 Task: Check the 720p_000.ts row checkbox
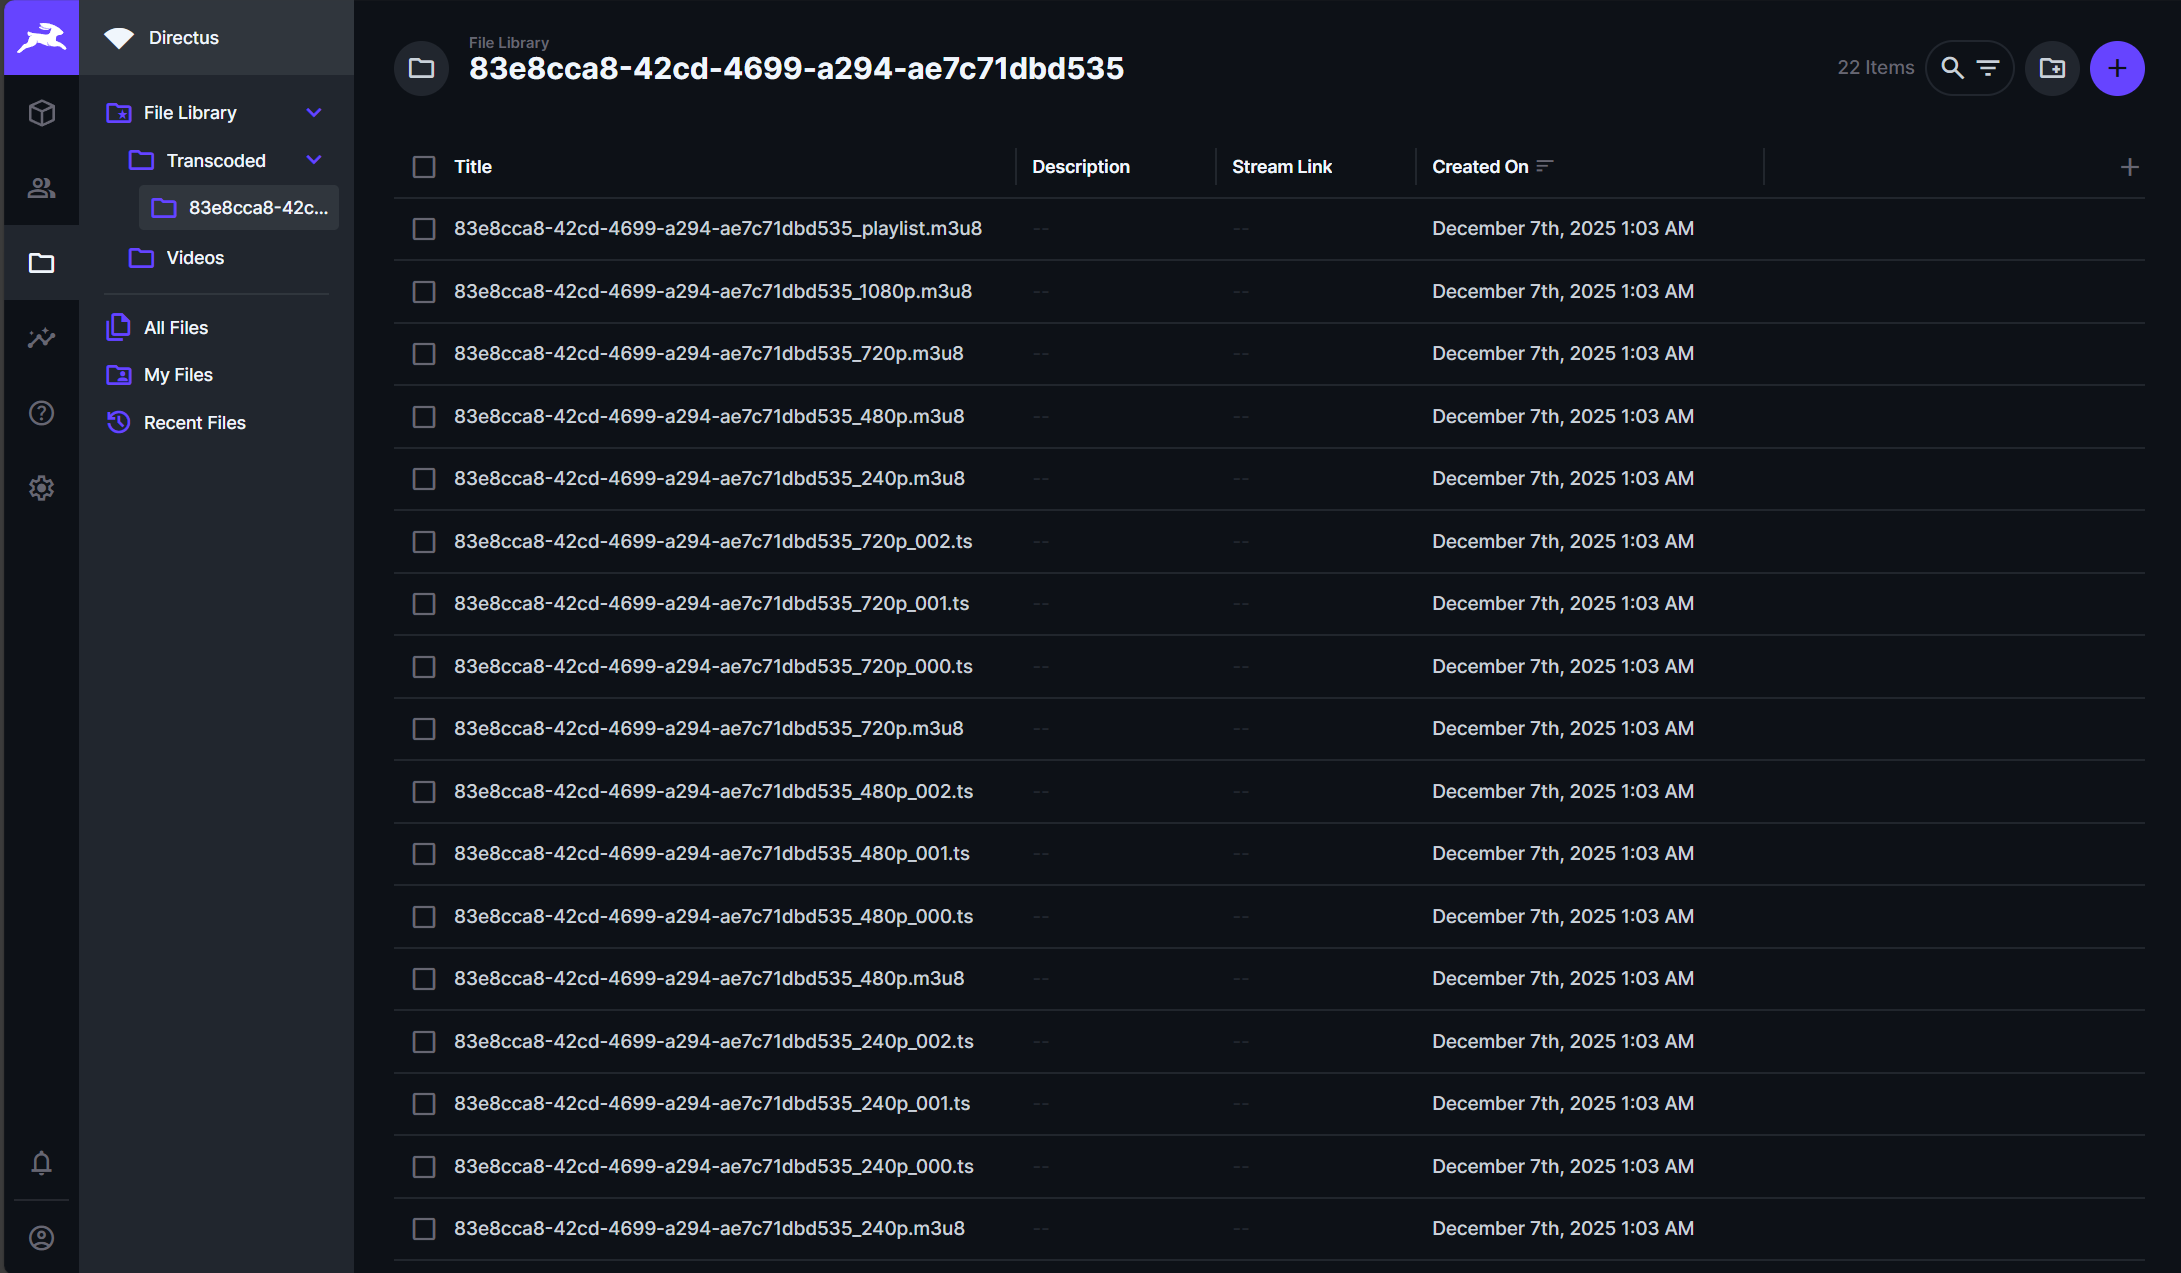423,666
